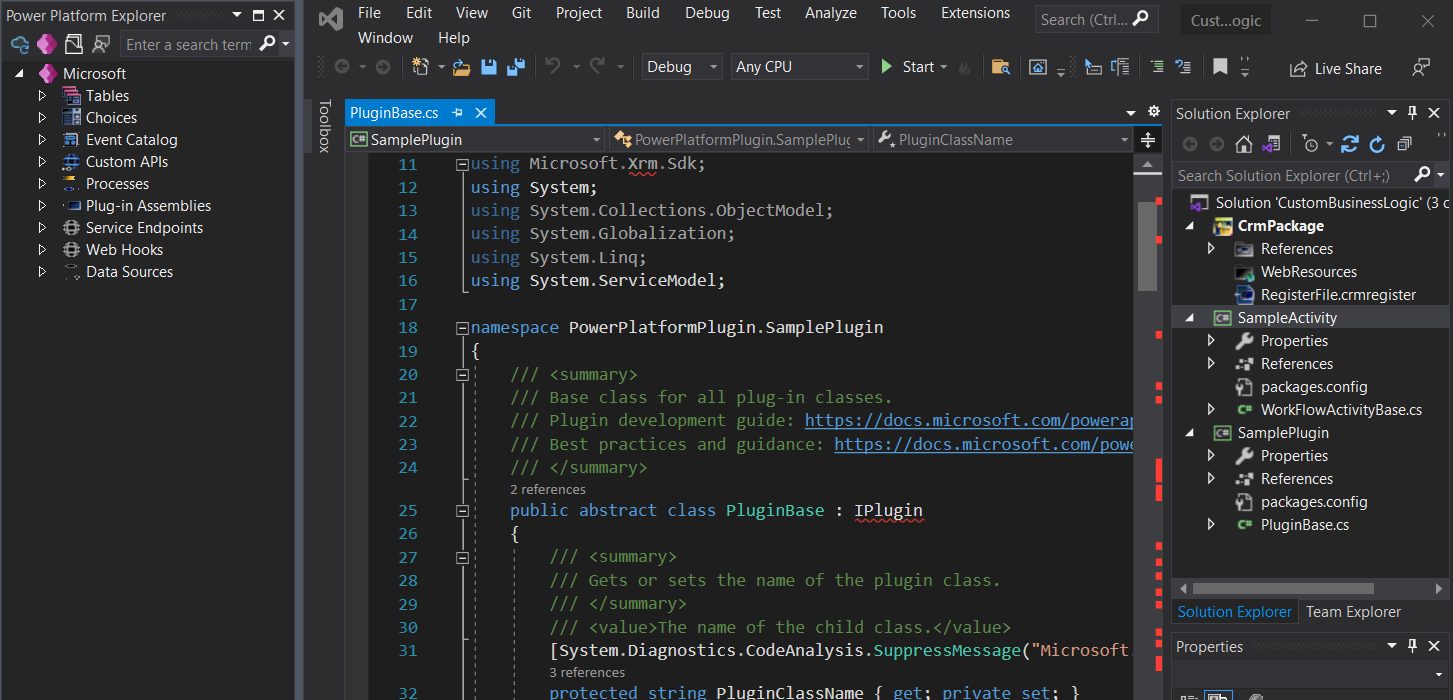Click the Power Platform search term field
The height and width of the screenshot is (700, 1453).
click(x=188, y=44)
